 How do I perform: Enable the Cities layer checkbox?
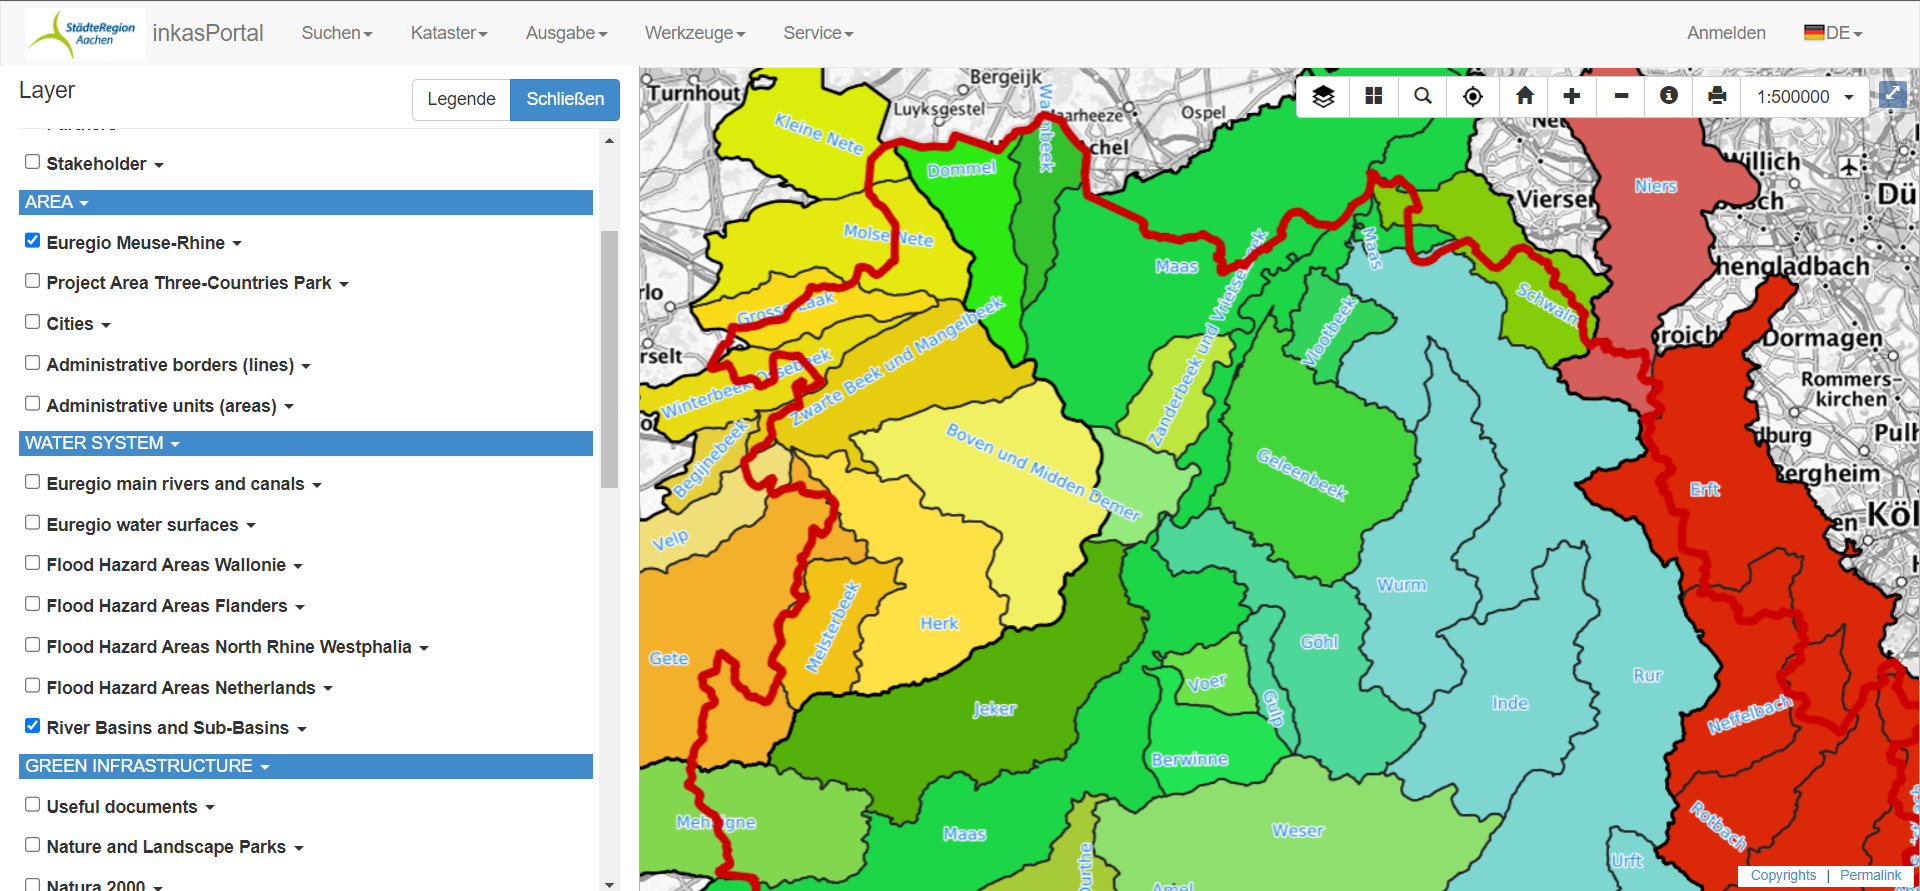pyautogui.click(x=33, y=322)
